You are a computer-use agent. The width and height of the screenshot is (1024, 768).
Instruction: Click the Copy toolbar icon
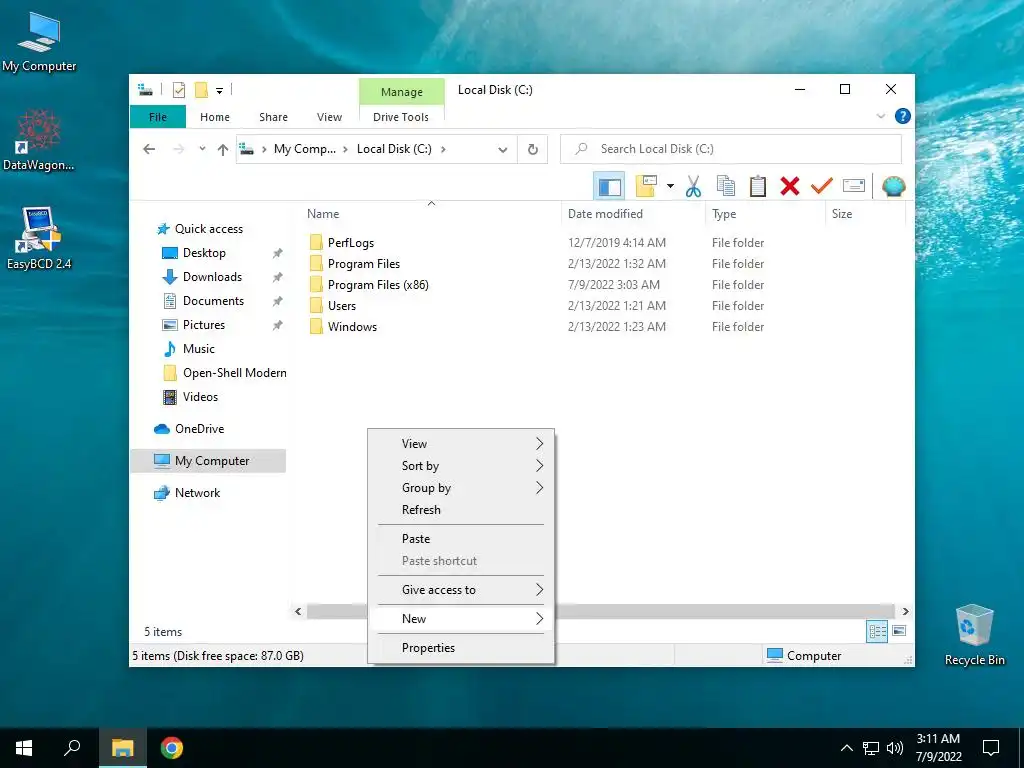click(x=726, y=186)
